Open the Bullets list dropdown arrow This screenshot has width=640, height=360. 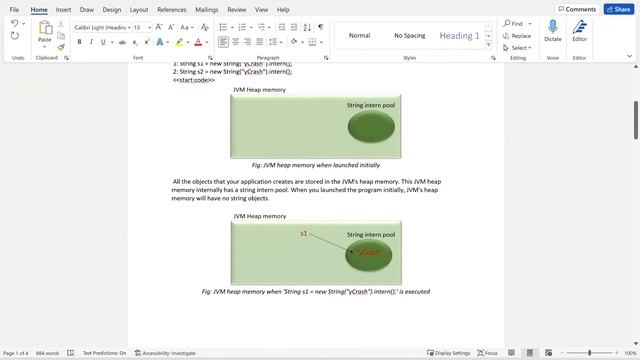232,28
